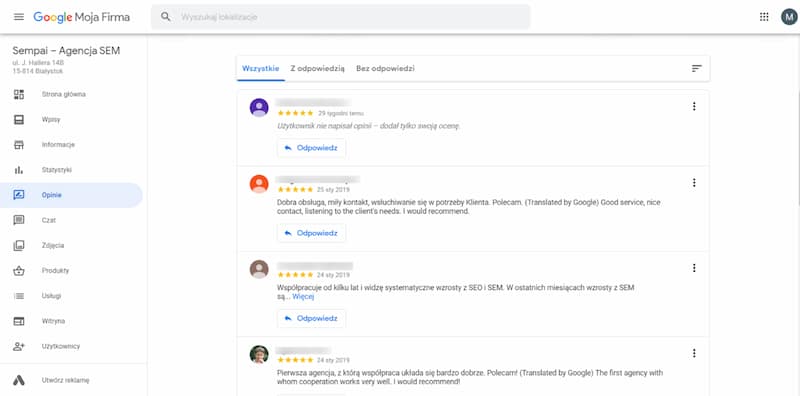Image resolution: width=800 pixels, height=396 pixels.
Task: Click the fourth reviewer's profile photo
Action: coord(259,354)
